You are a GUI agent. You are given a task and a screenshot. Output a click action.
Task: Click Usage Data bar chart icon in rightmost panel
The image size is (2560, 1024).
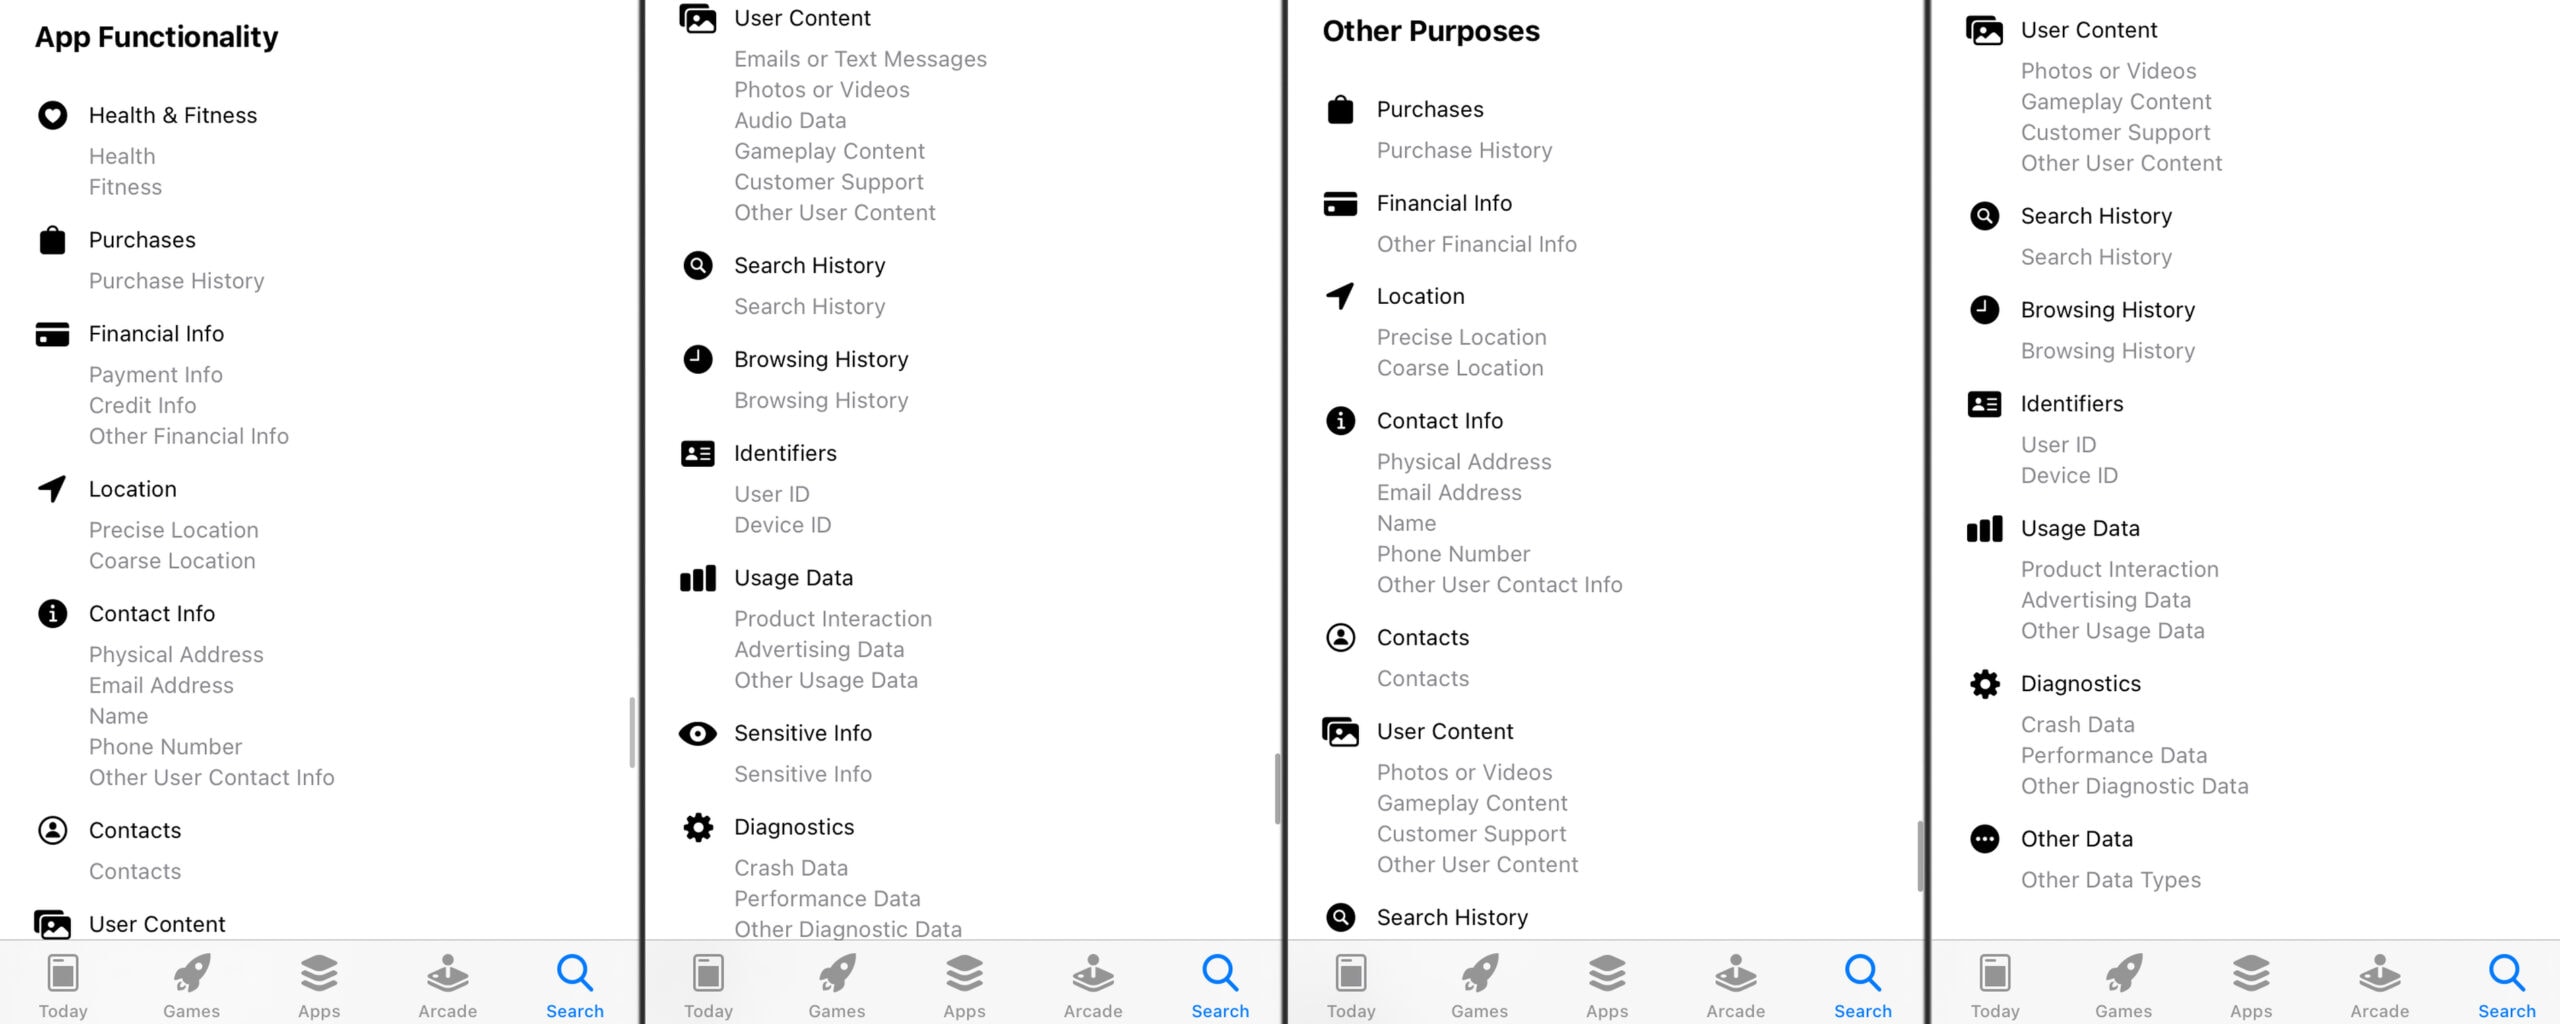coord(1984,529)
